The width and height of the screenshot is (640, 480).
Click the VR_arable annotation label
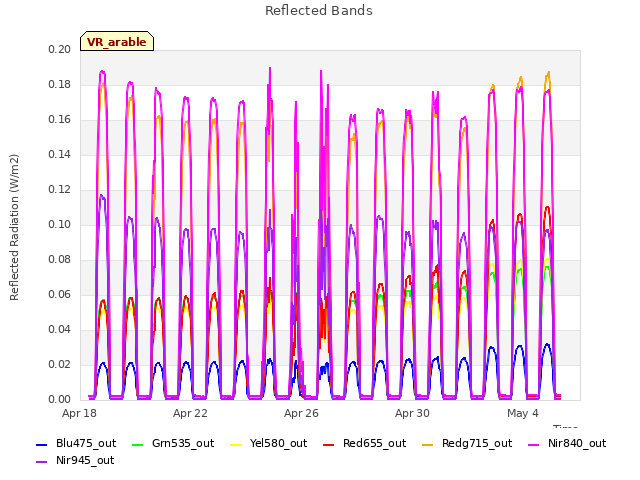(117, 41)
